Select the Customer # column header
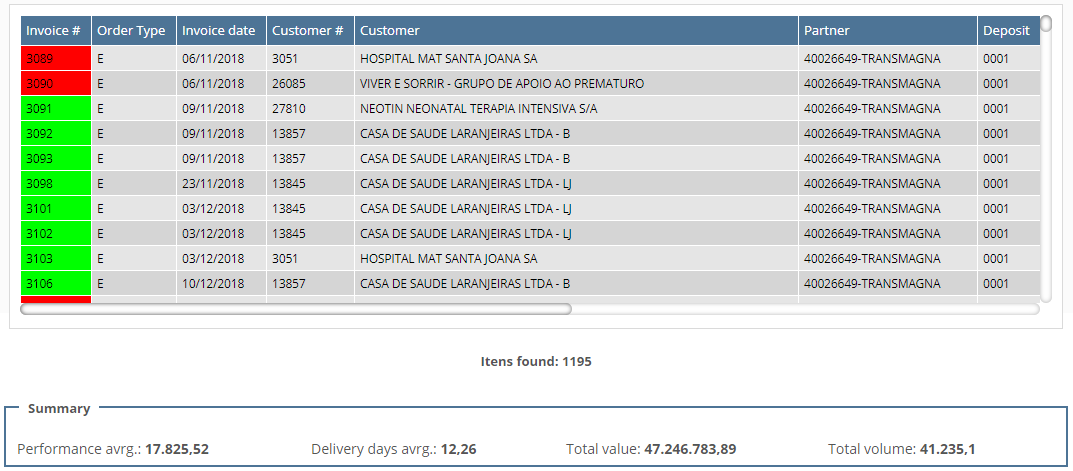Viewport: 1073px width, 471px height. (x=308, y=31)
